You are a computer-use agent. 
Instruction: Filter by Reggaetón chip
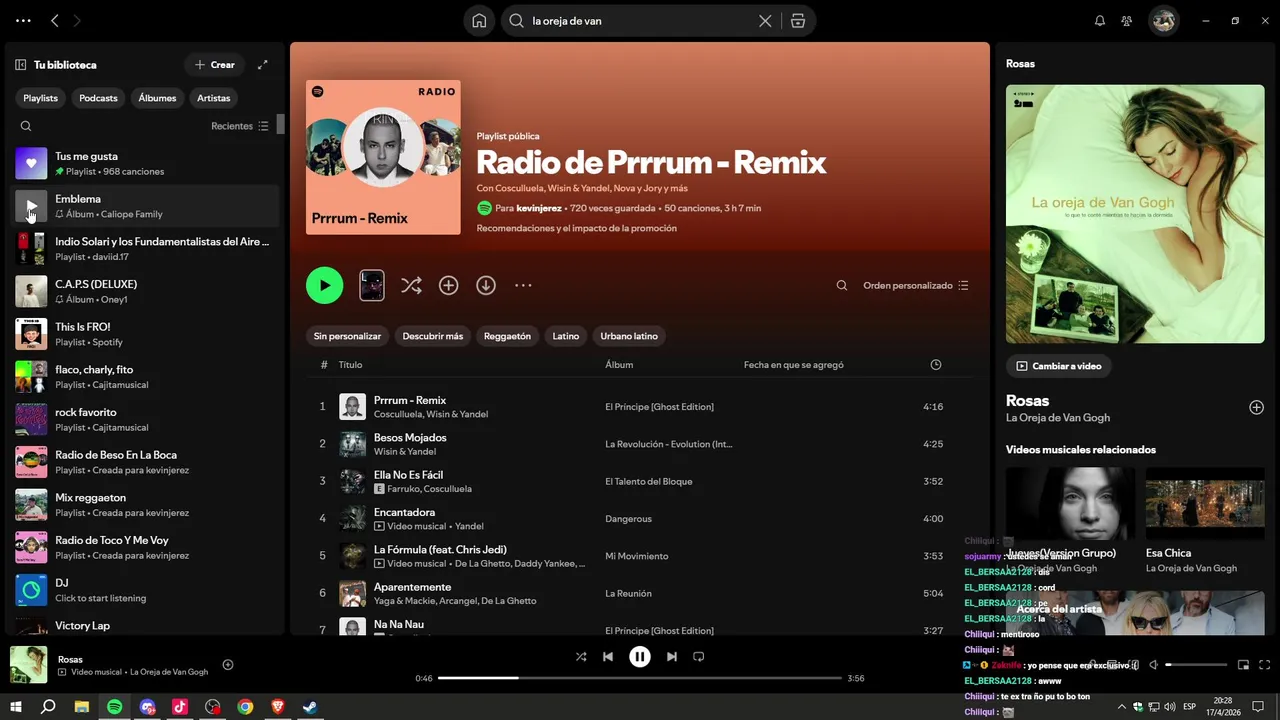[x=507, y=336]
